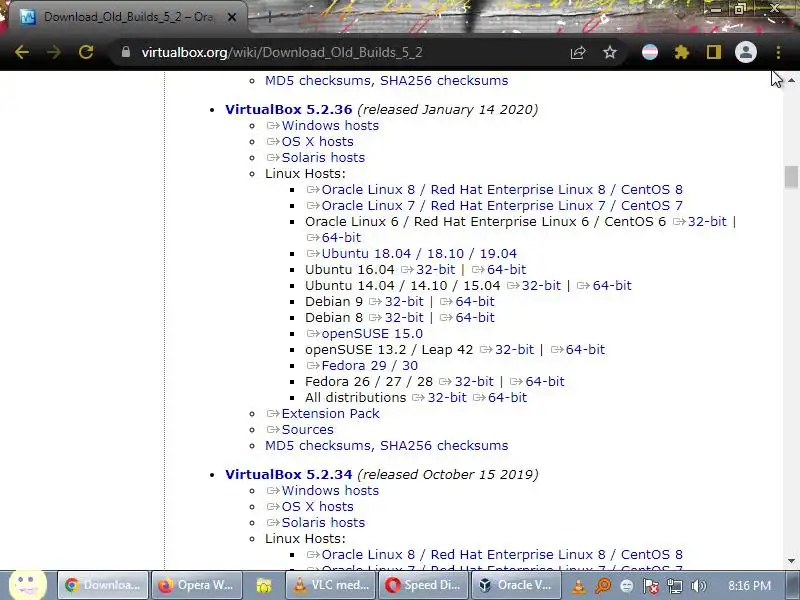800x600 pixels.
Task: Click the browser forward arrow
Action: click(x=54, y=52)
